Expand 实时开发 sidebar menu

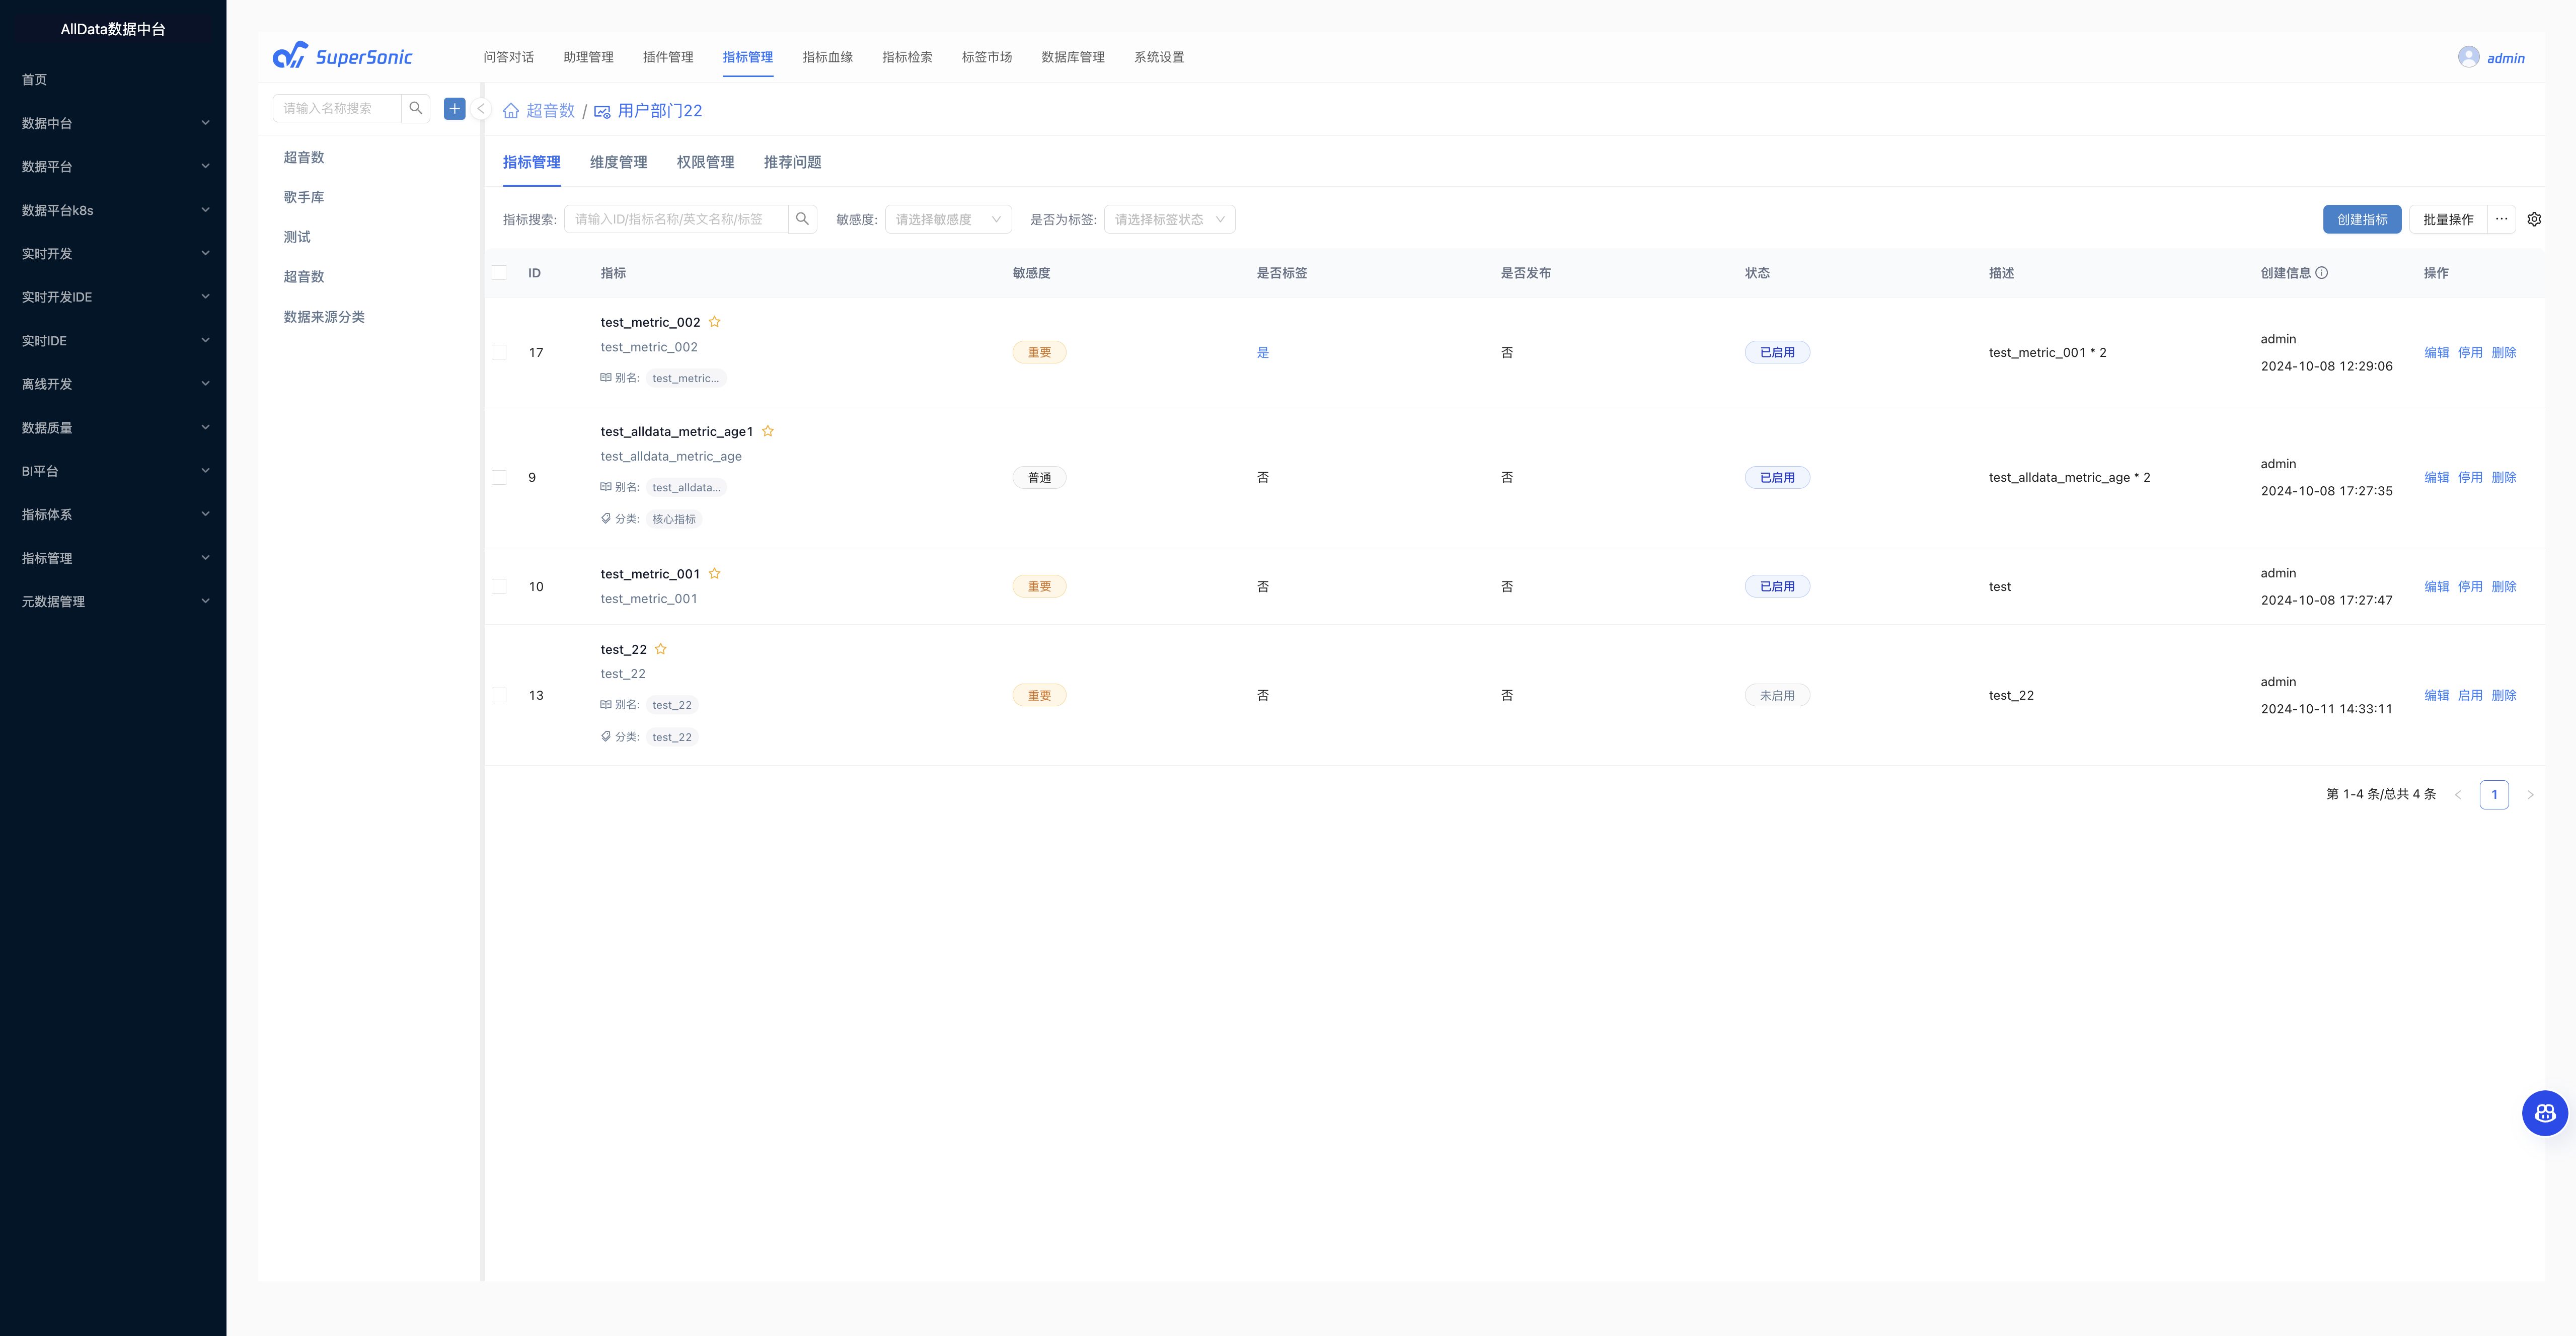pos(113,253)
